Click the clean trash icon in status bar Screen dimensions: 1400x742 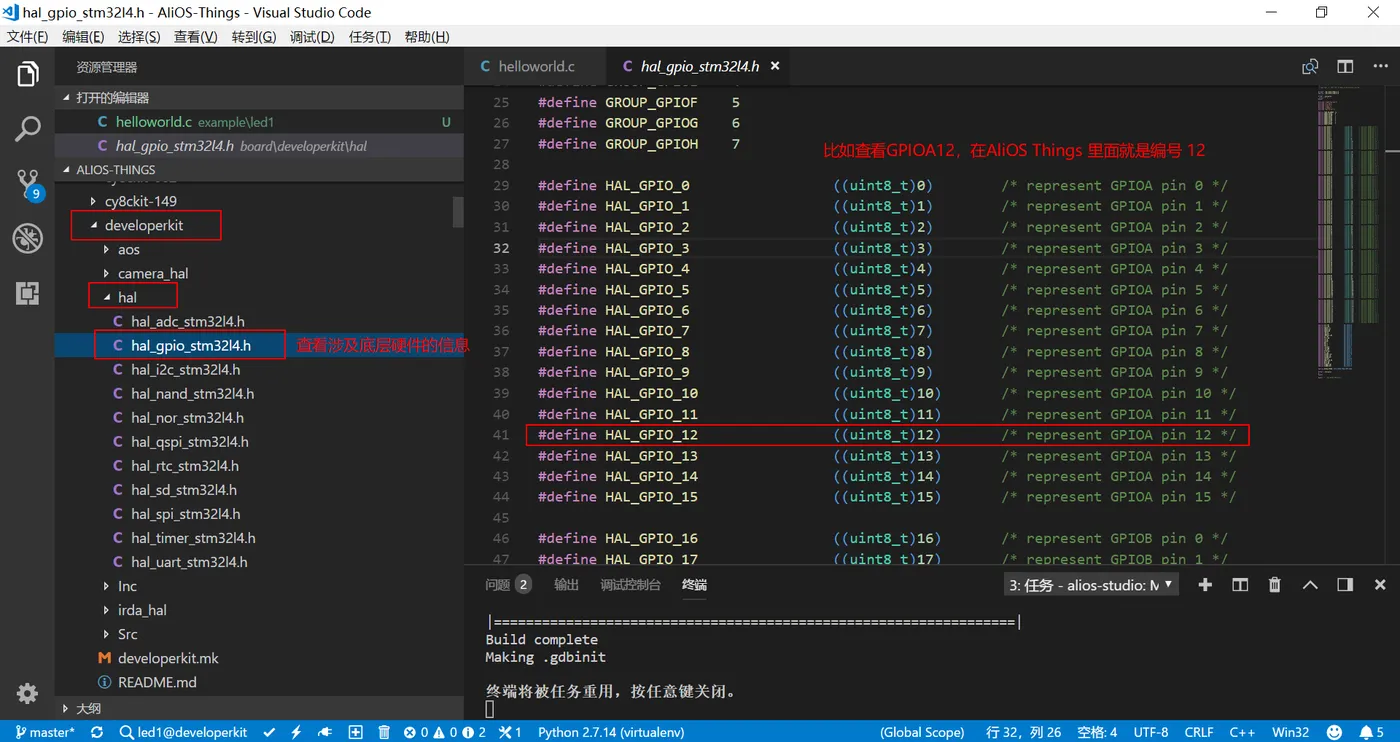point(384,732)
